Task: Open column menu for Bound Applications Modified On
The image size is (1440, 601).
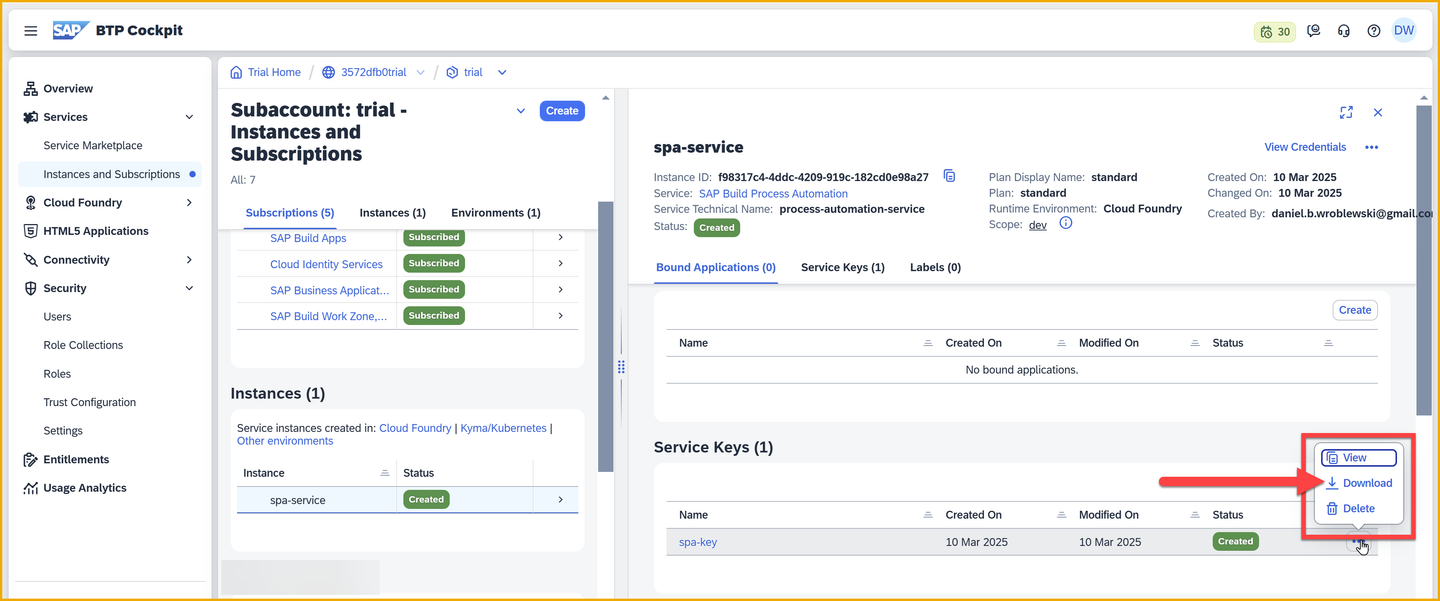Action: [x=1196, y=343]
